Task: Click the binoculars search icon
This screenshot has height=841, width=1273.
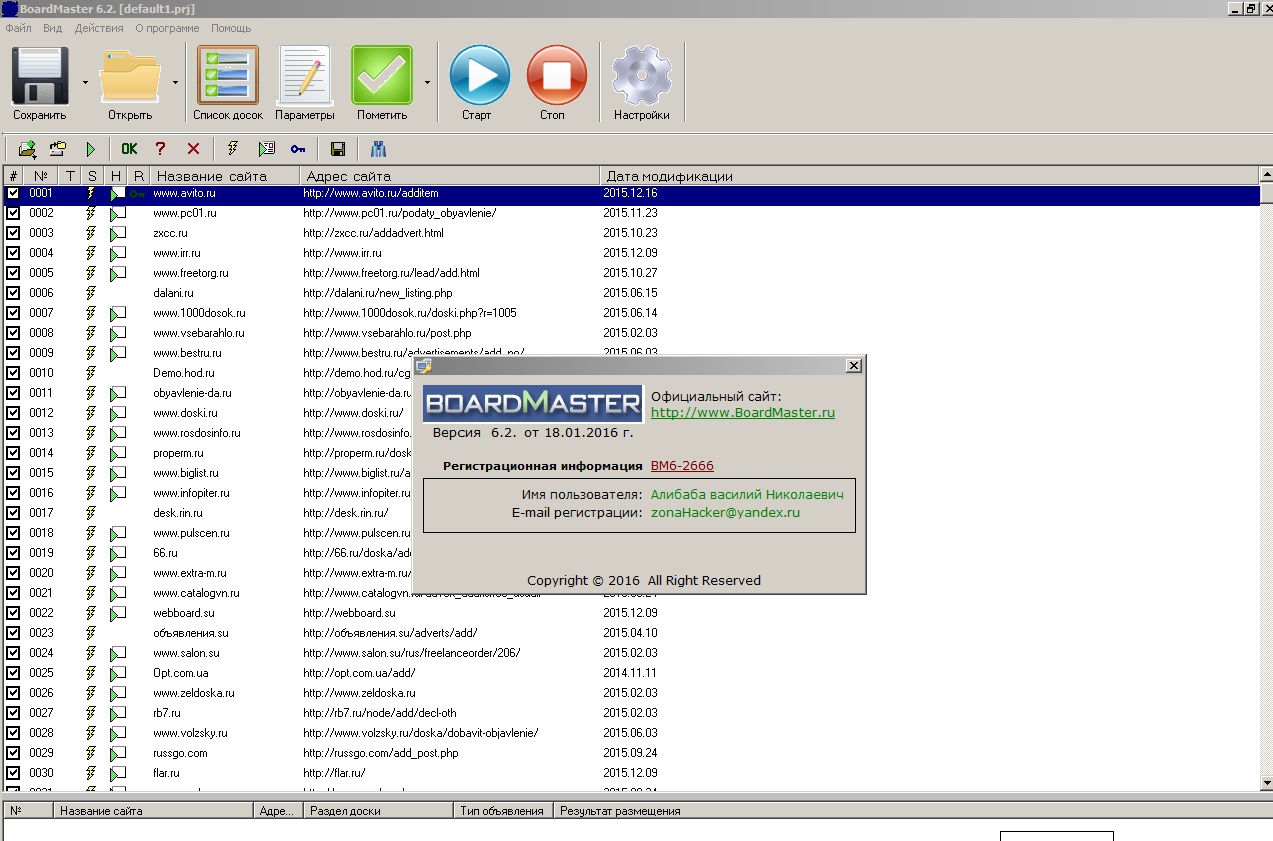Action: click(378, 149)
